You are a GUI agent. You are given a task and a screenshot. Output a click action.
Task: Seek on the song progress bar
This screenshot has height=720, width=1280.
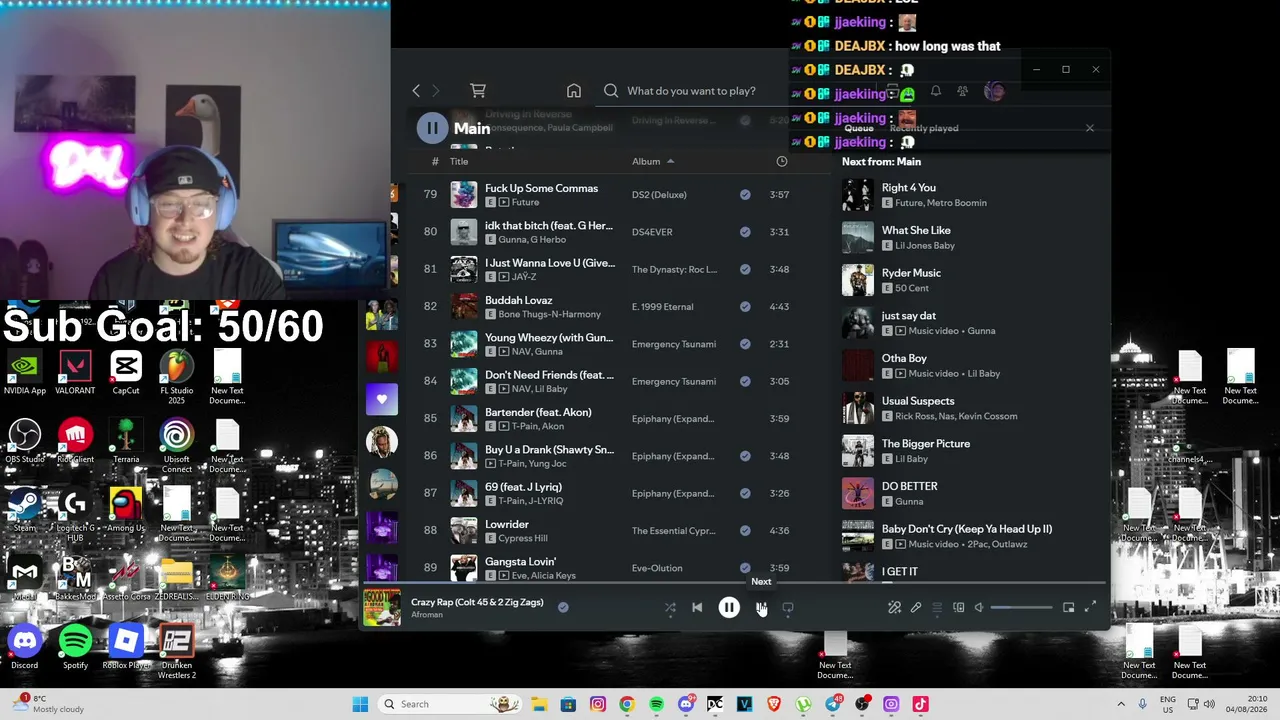coord(735,583)
